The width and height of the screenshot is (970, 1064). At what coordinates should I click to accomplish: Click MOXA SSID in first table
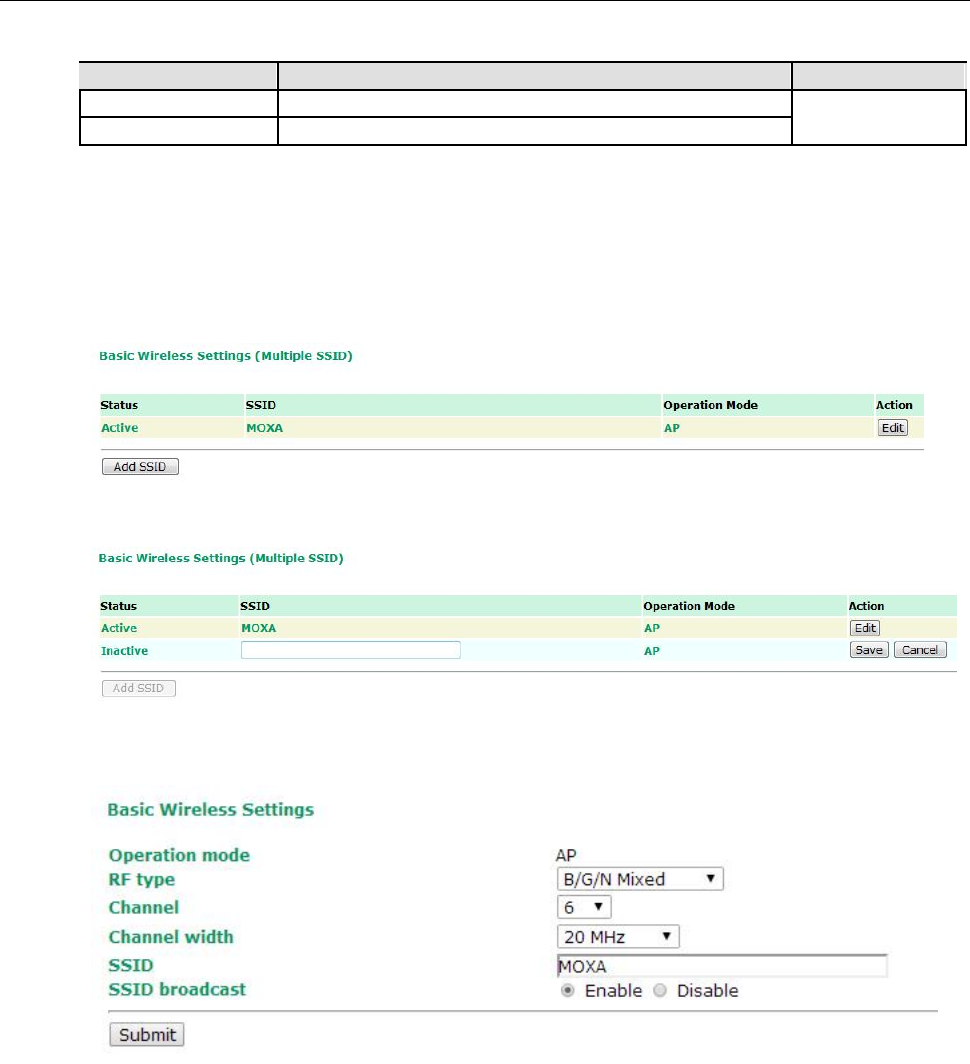[265, 428]
